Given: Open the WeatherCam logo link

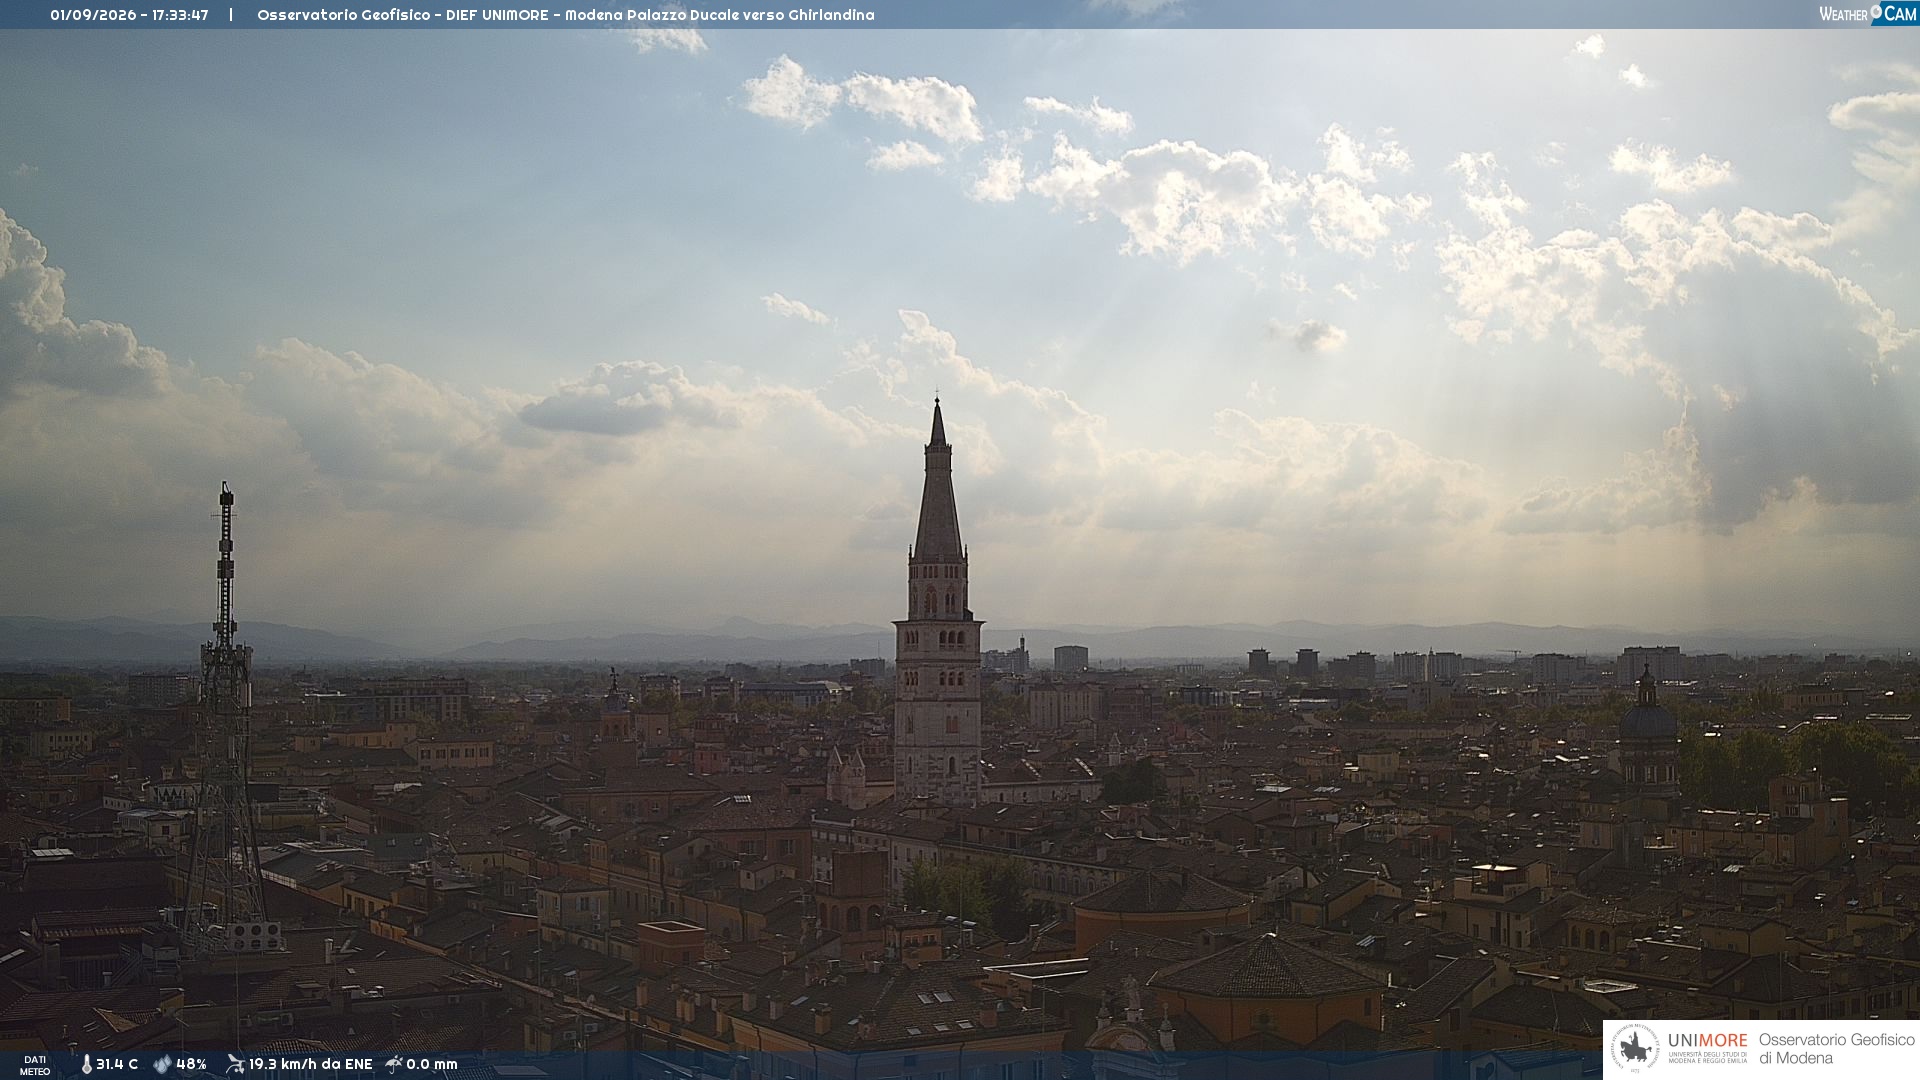Looking at the screenshot, I should point(1867,13).
